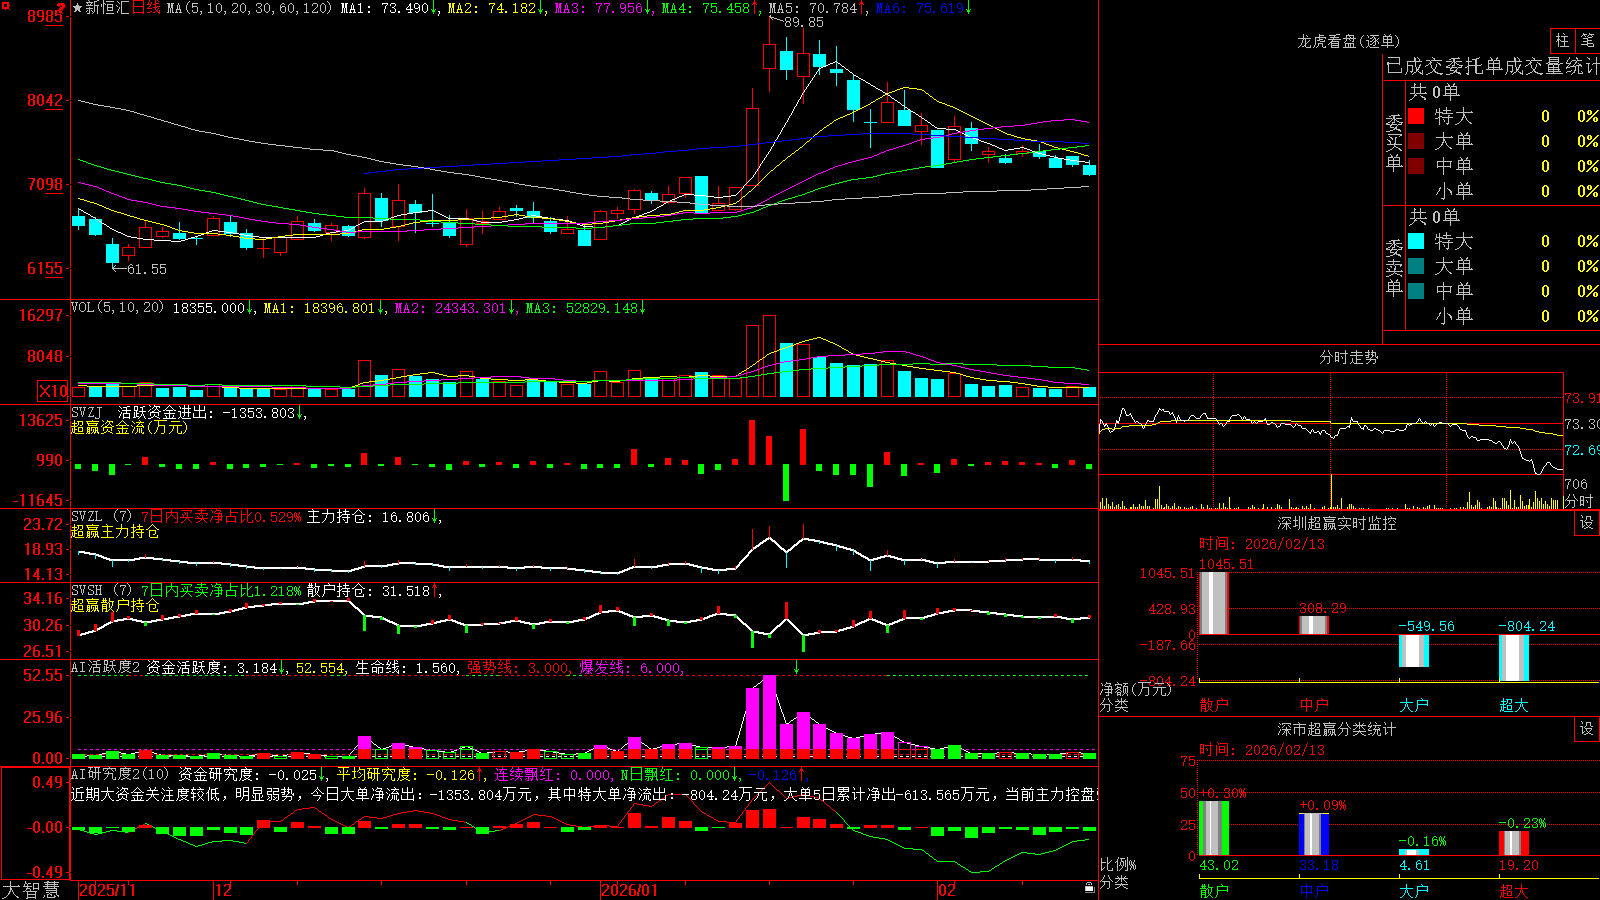Click the dark red 中单 buy-order swatch
The width and height of the screenshot is (1600, 900).
pos(1416,165)
